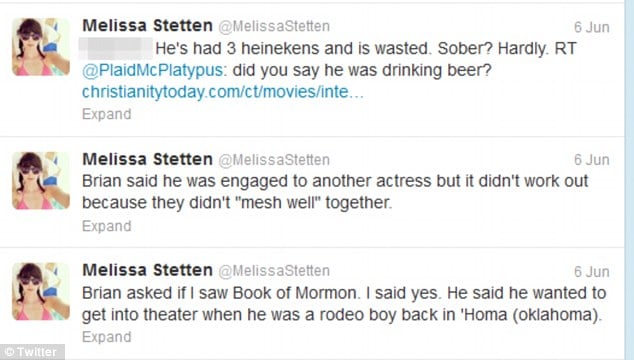The width and height of the screenshot is (634, 360).
Task: Open the @PlaidMcPlatypus mention link
Action: 152,70
